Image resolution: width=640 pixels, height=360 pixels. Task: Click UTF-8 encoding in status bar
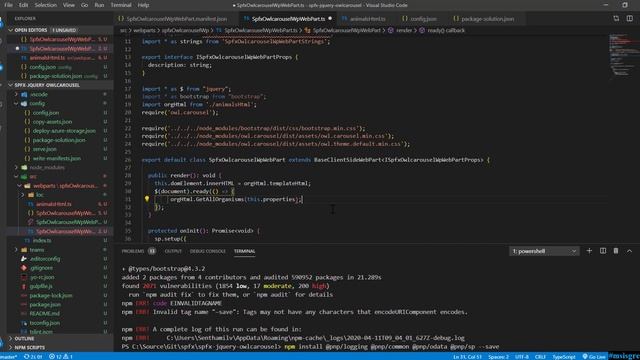[x=522, y=356]
